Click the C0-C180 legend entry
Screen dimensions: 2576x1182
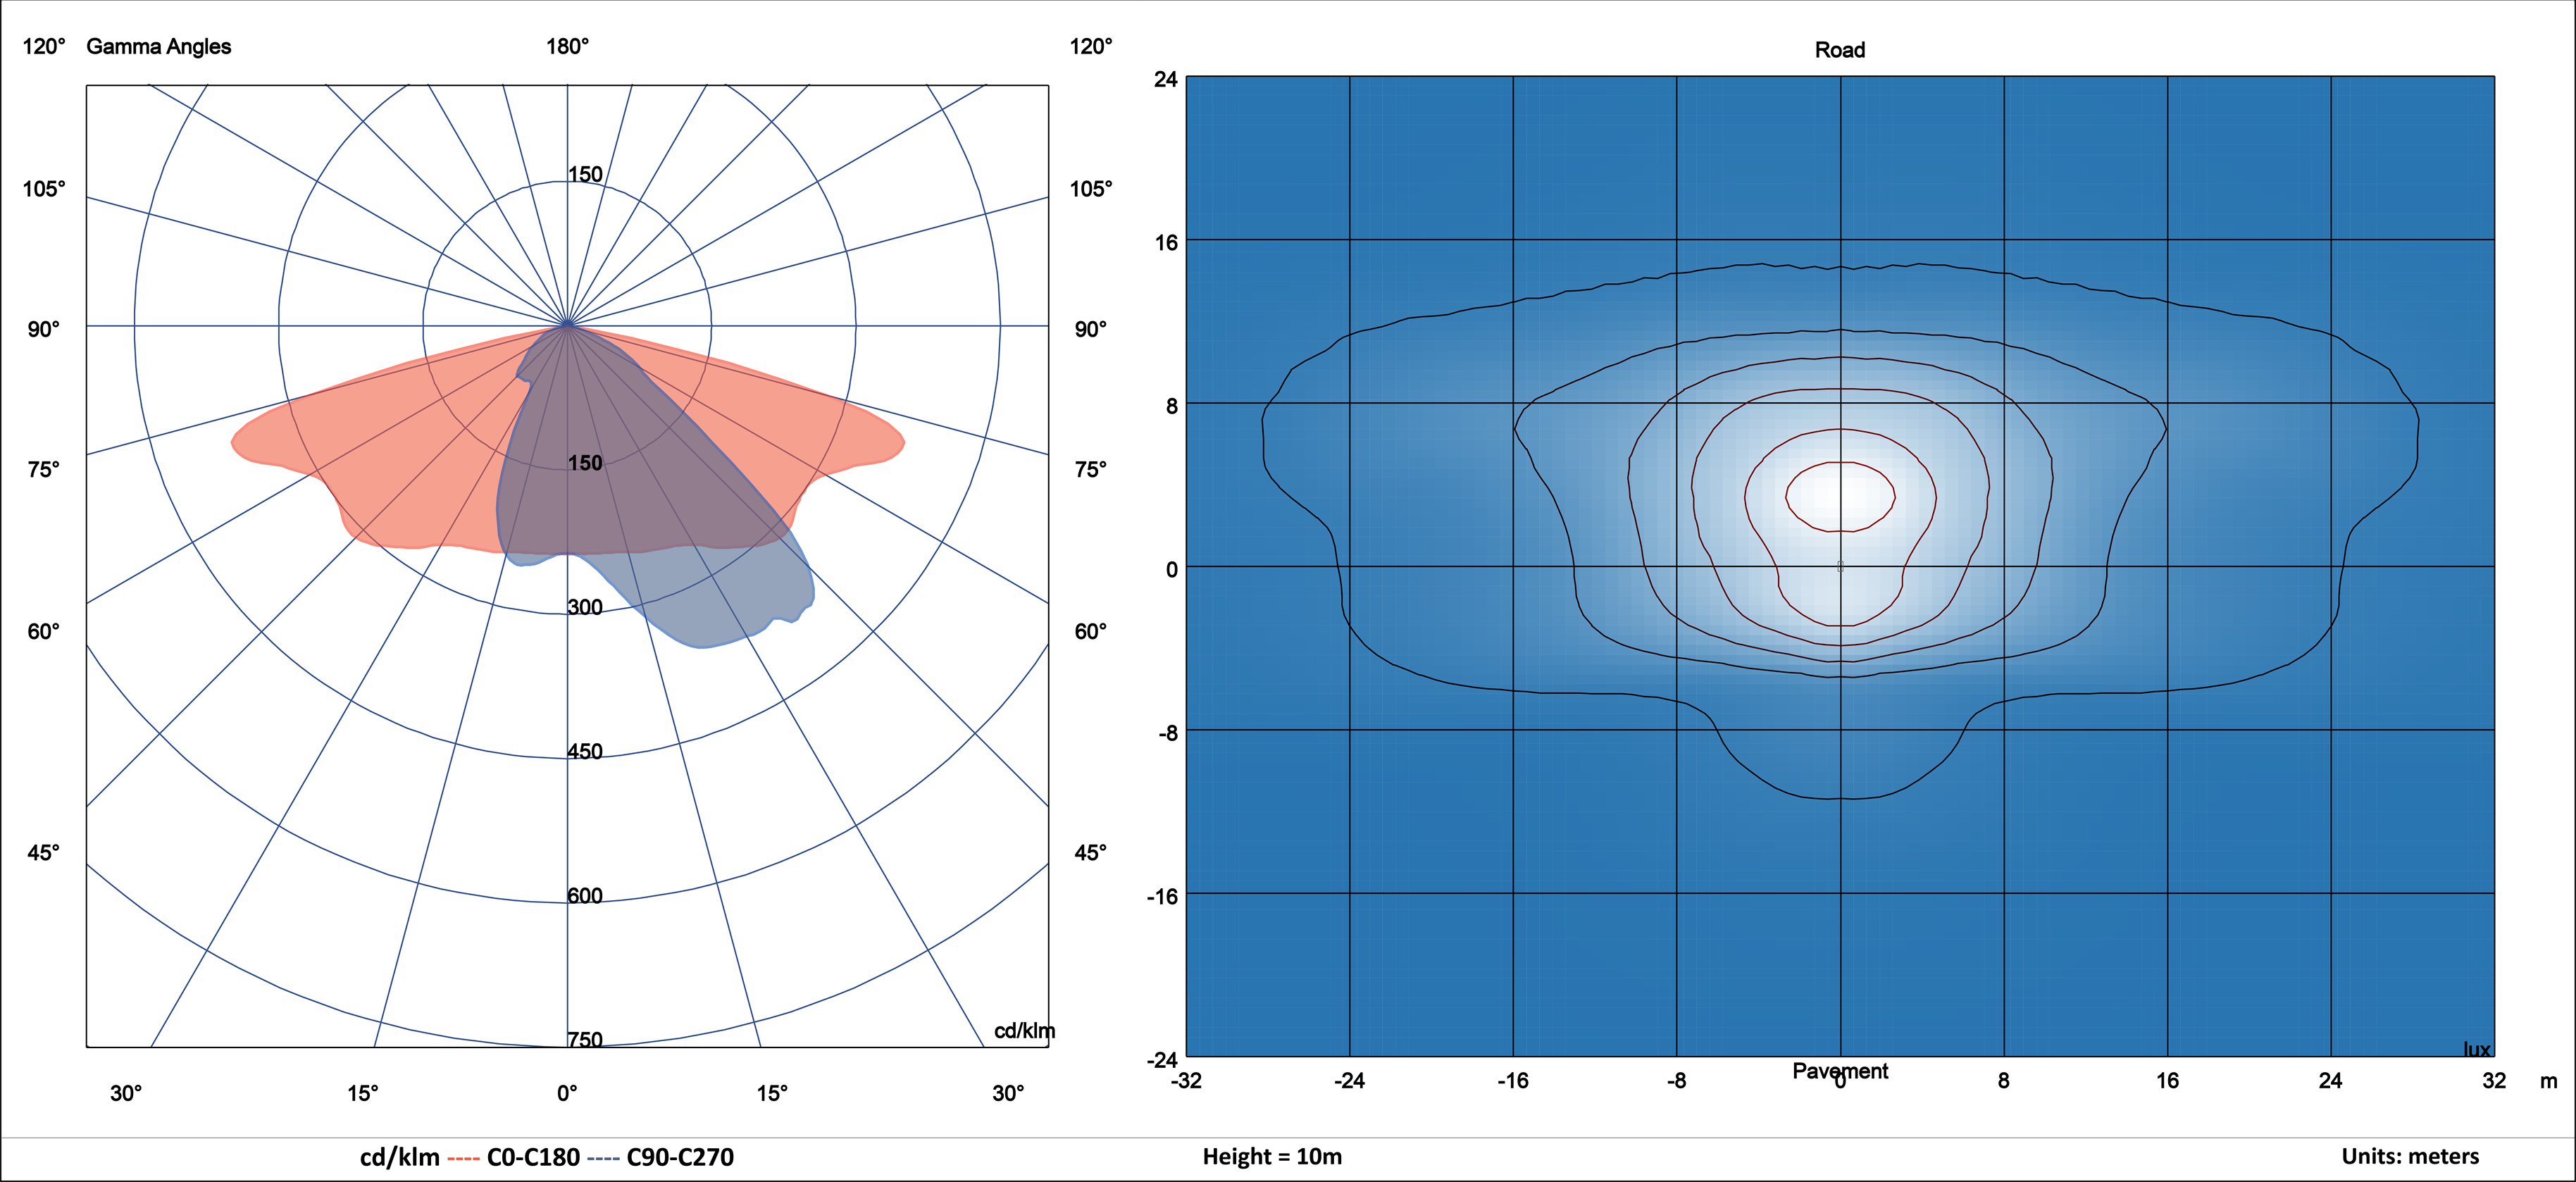point(533,1157)
